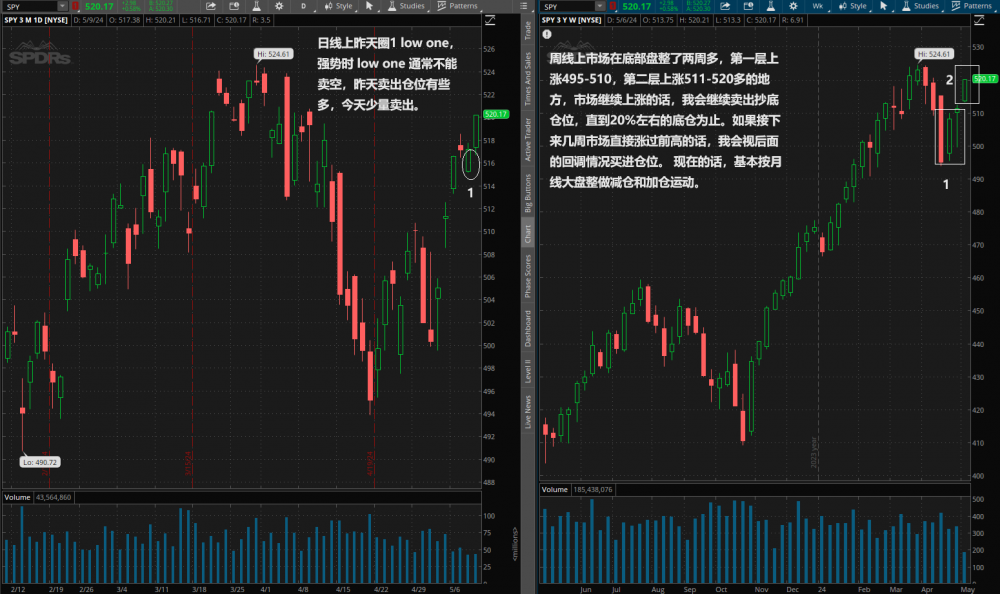Click the flask icon left of the right chart's gear

[x=771, y=6]
